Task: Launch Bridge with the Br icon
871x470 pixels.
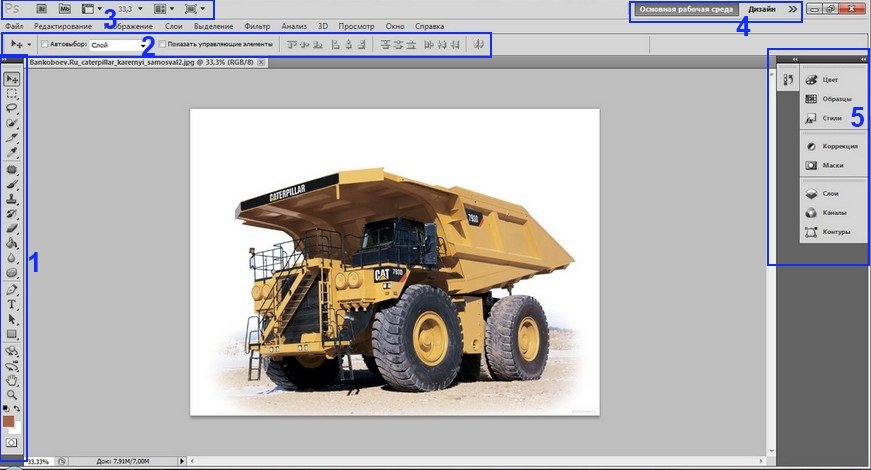Action: pos(42,8)
